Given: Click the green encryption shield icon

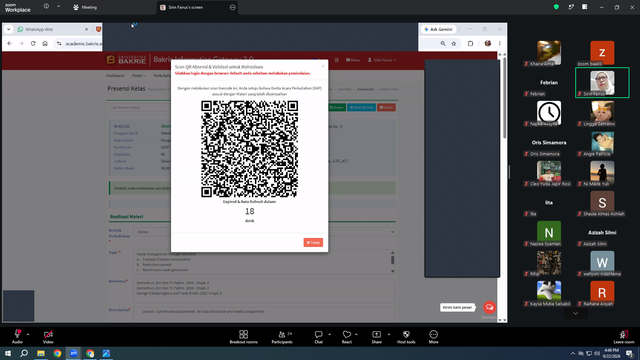Looking at the screenshot, I should click(x=556, y=7).
